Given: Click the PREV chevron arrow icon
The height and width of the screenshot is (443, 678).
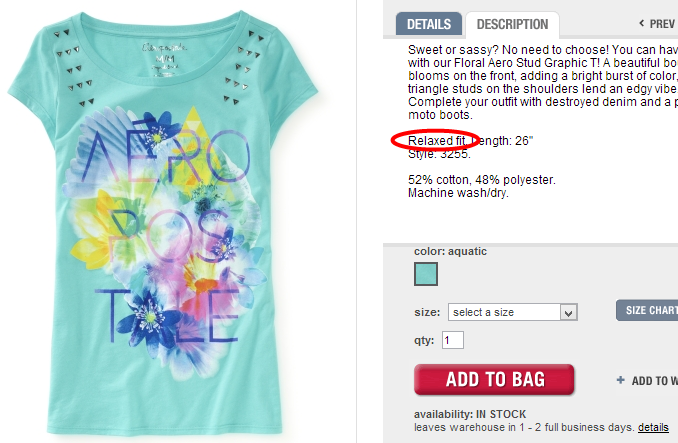Looking at the screenshot, I should pos(642,23).
